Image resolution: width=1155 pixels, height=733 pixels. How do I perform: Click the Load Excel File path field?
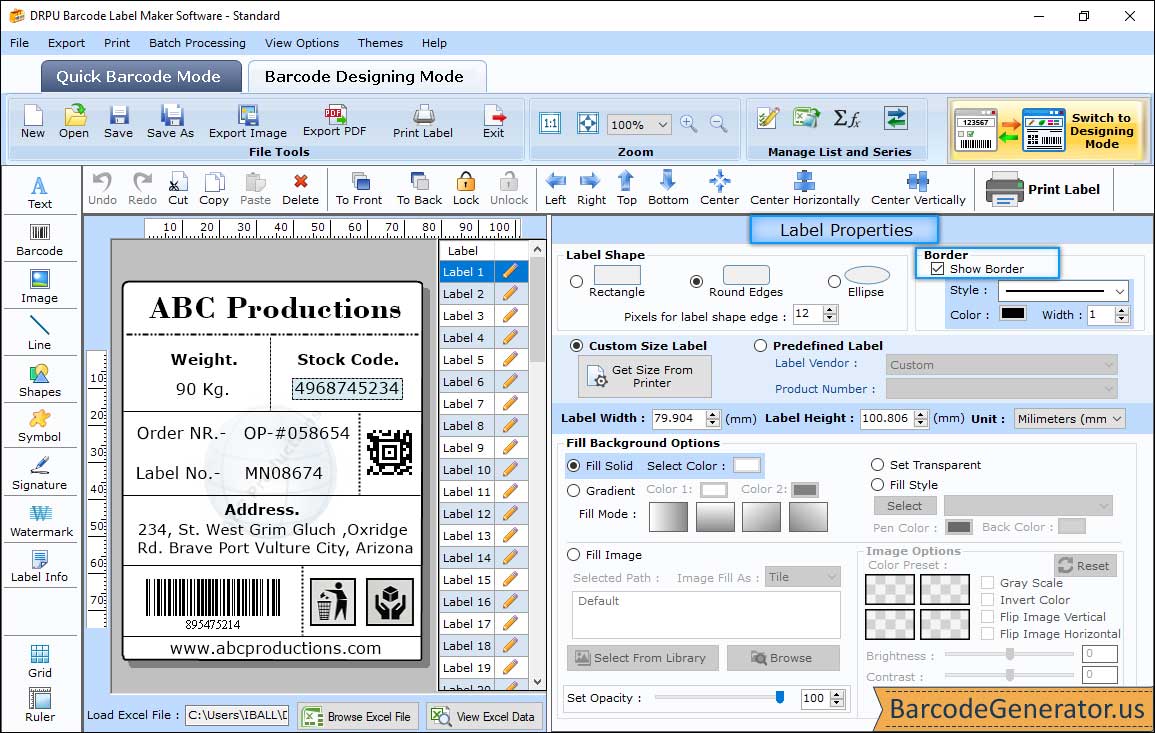tap(236, 715)
